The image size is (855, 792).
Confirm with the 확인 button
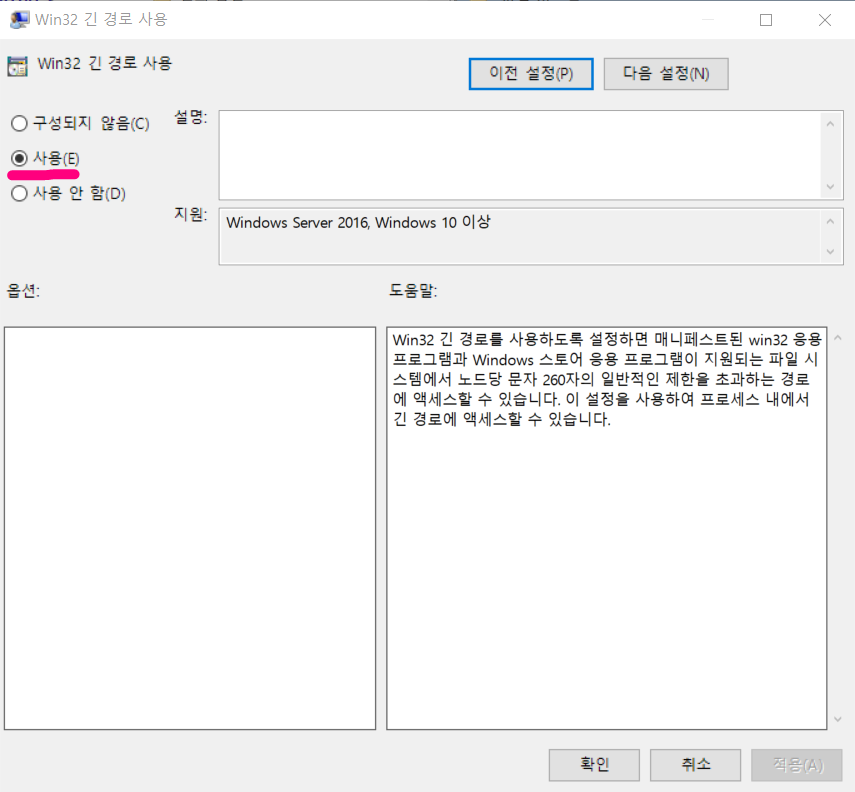tap(594, 765)
